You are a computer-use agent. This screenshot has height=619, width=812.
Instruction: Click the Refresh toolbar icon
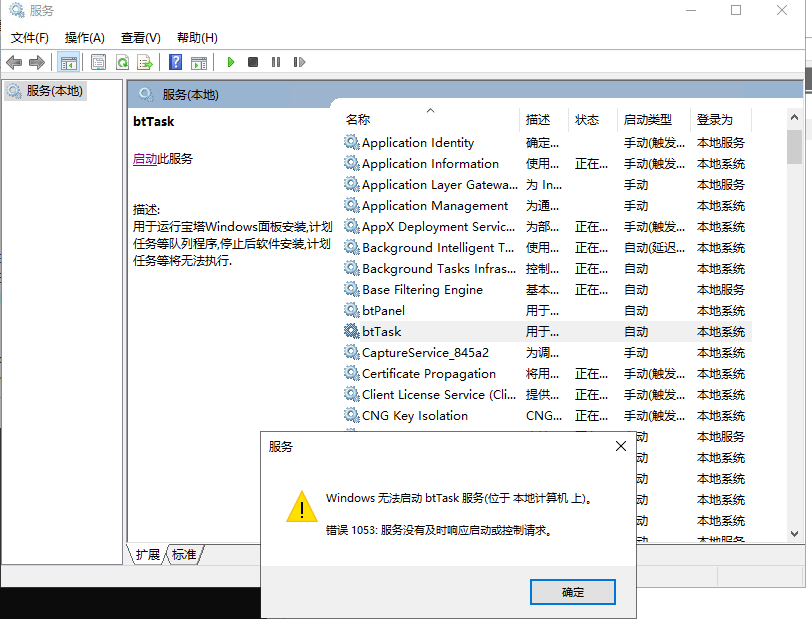pyautogui.click(x=123, y=63)
